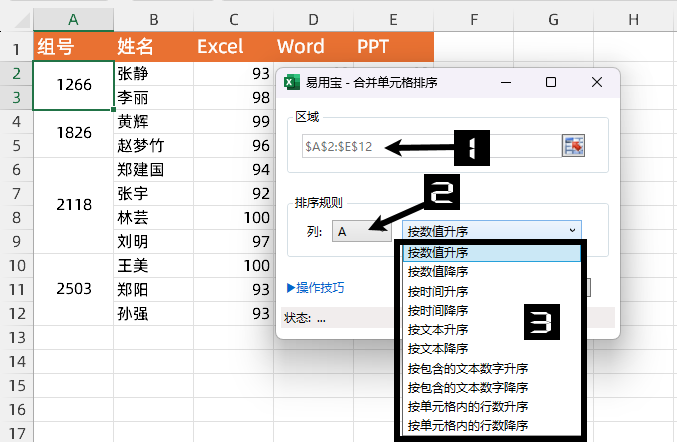Click the Excel score 97 for 刘明
This screenshot has height=442, width=677.
pyautogui.click(x=234, y=241)
